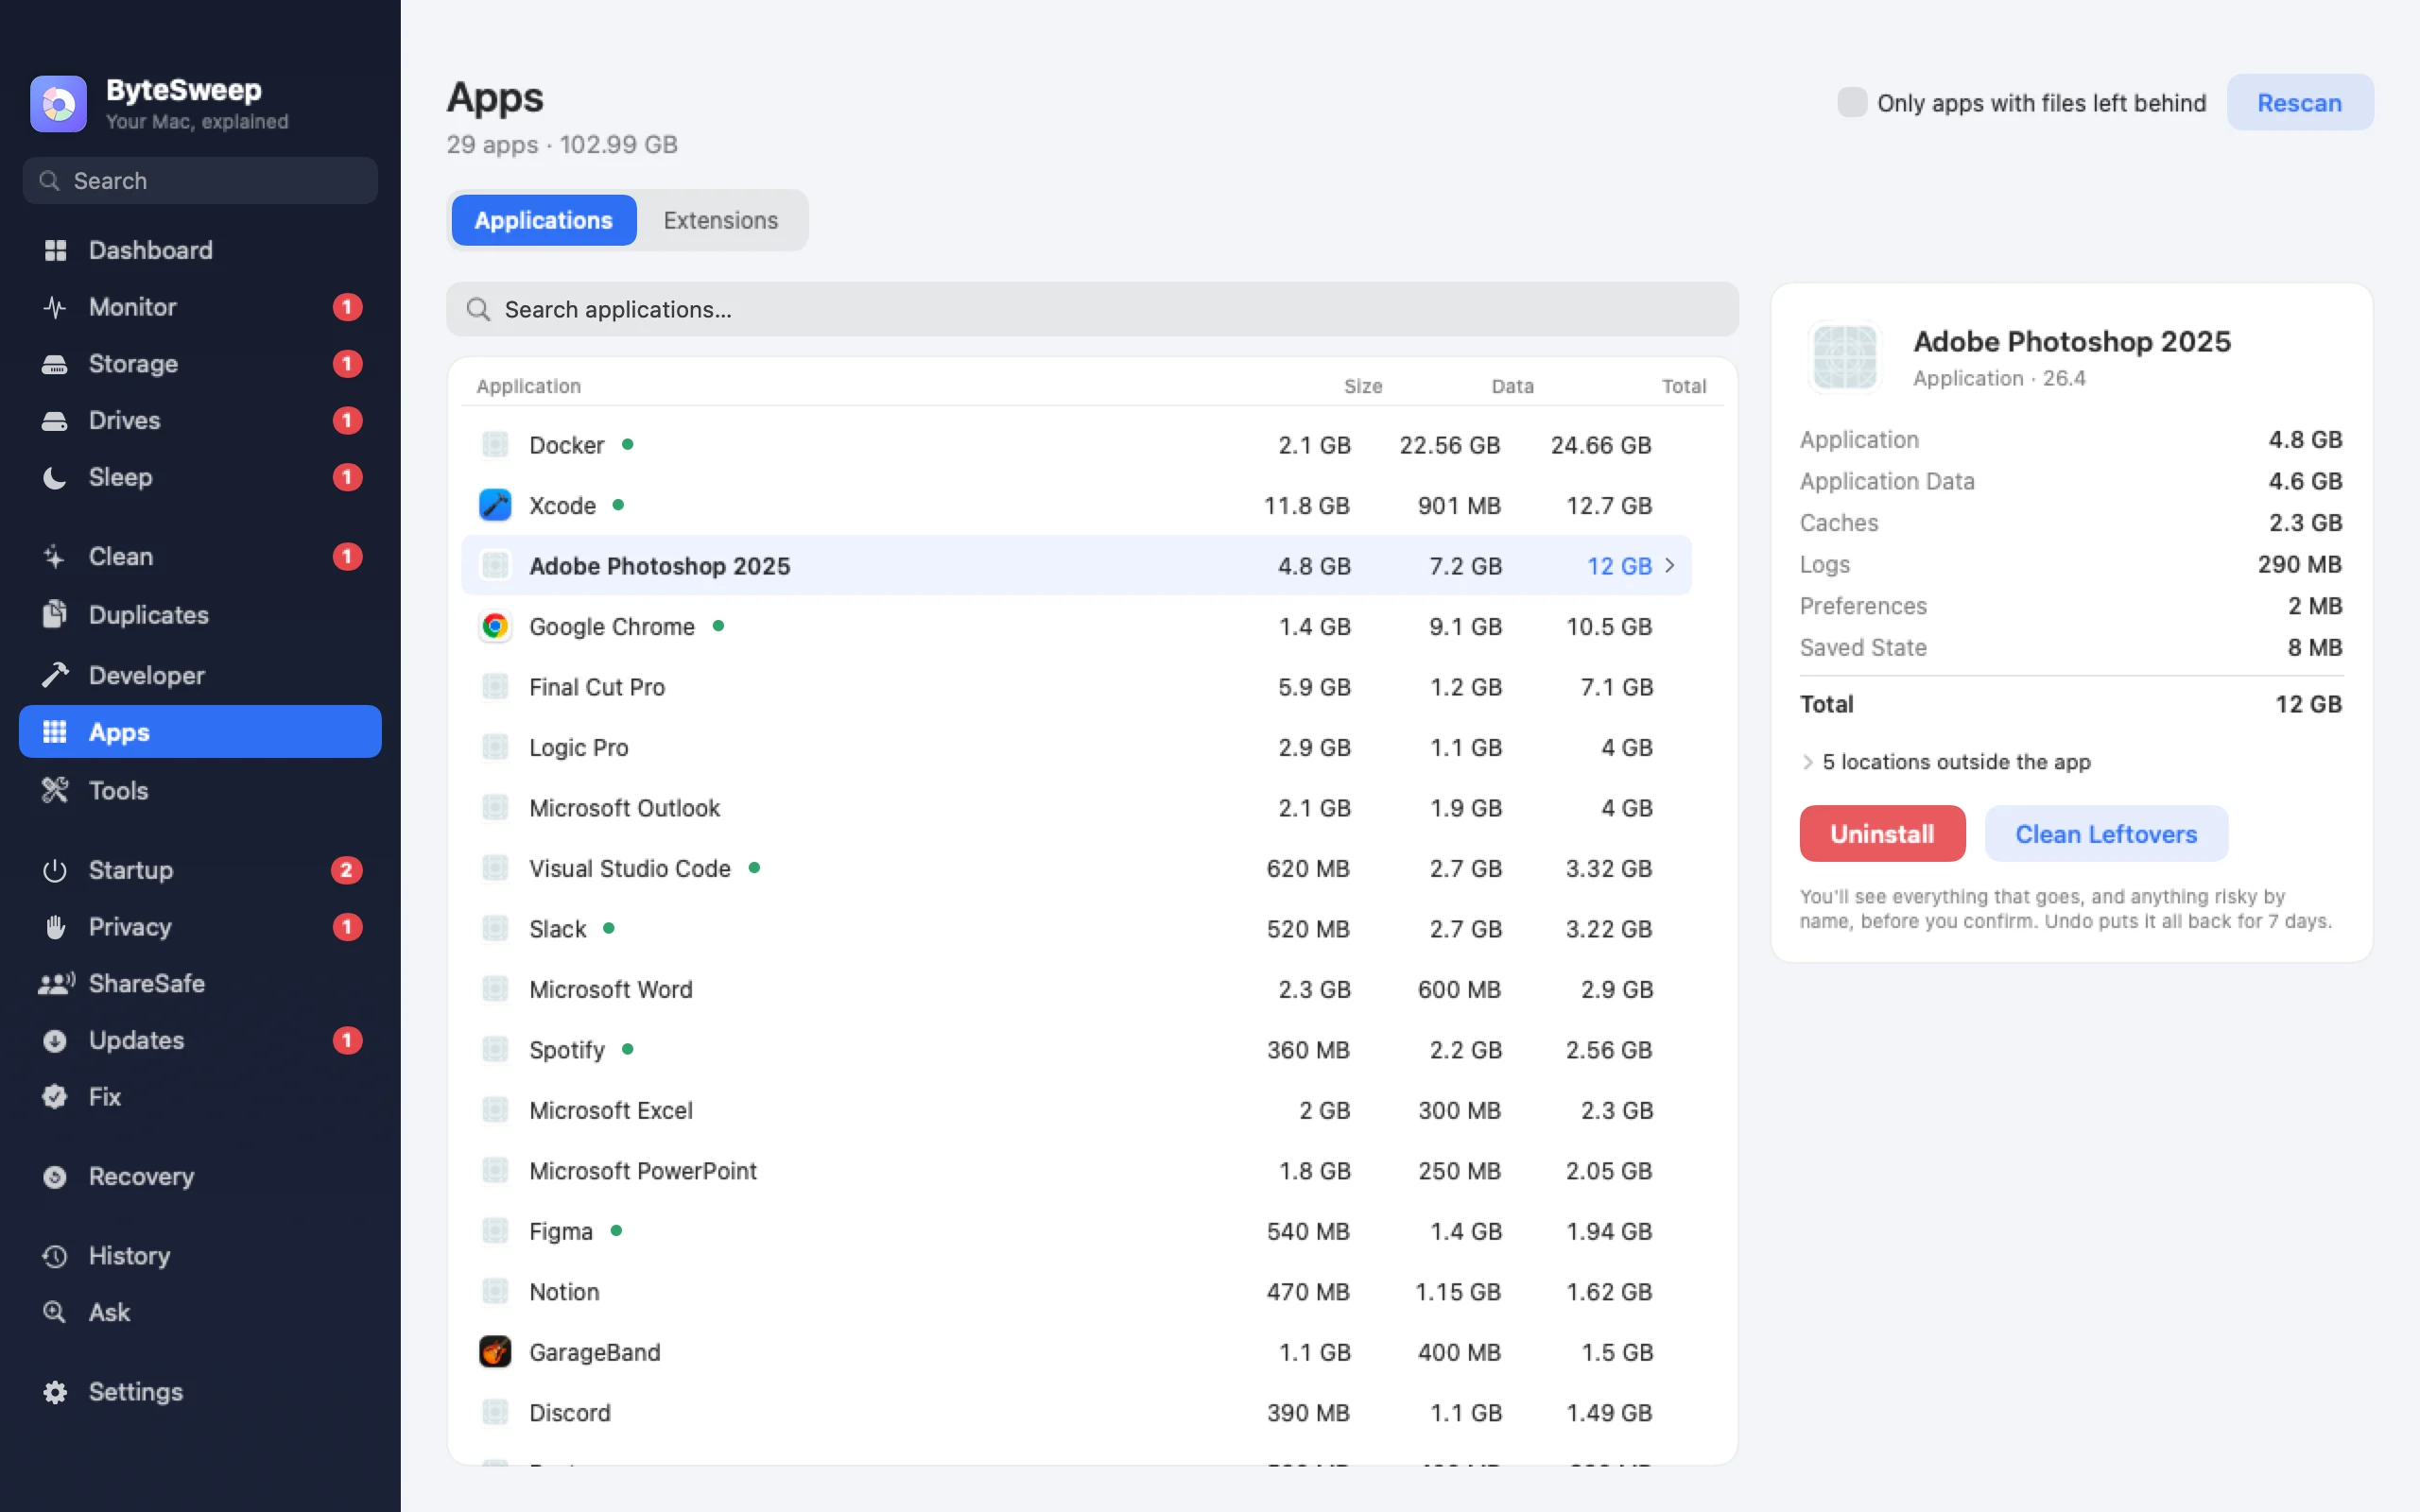Click the Storage drive icon
2420x1512 pixels.
[x=55, y=364]
